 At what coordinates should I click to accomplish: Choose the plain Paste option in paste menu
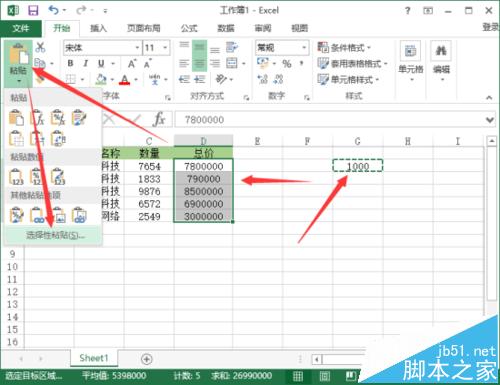[16, 117]
